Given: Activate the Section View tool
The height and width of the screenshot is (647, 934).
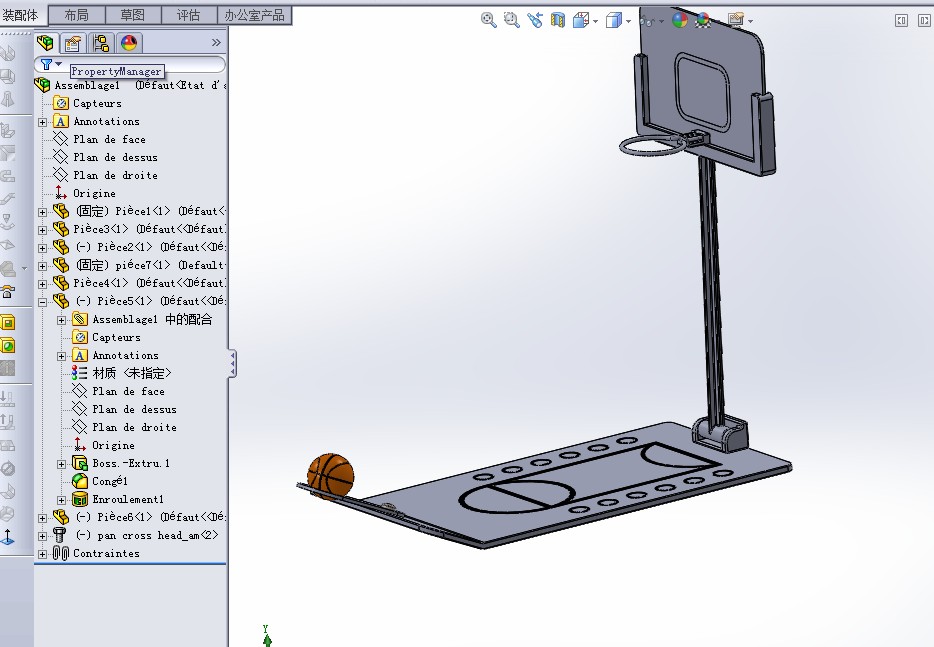Looking at the screenshot, I should click(558, 20).
